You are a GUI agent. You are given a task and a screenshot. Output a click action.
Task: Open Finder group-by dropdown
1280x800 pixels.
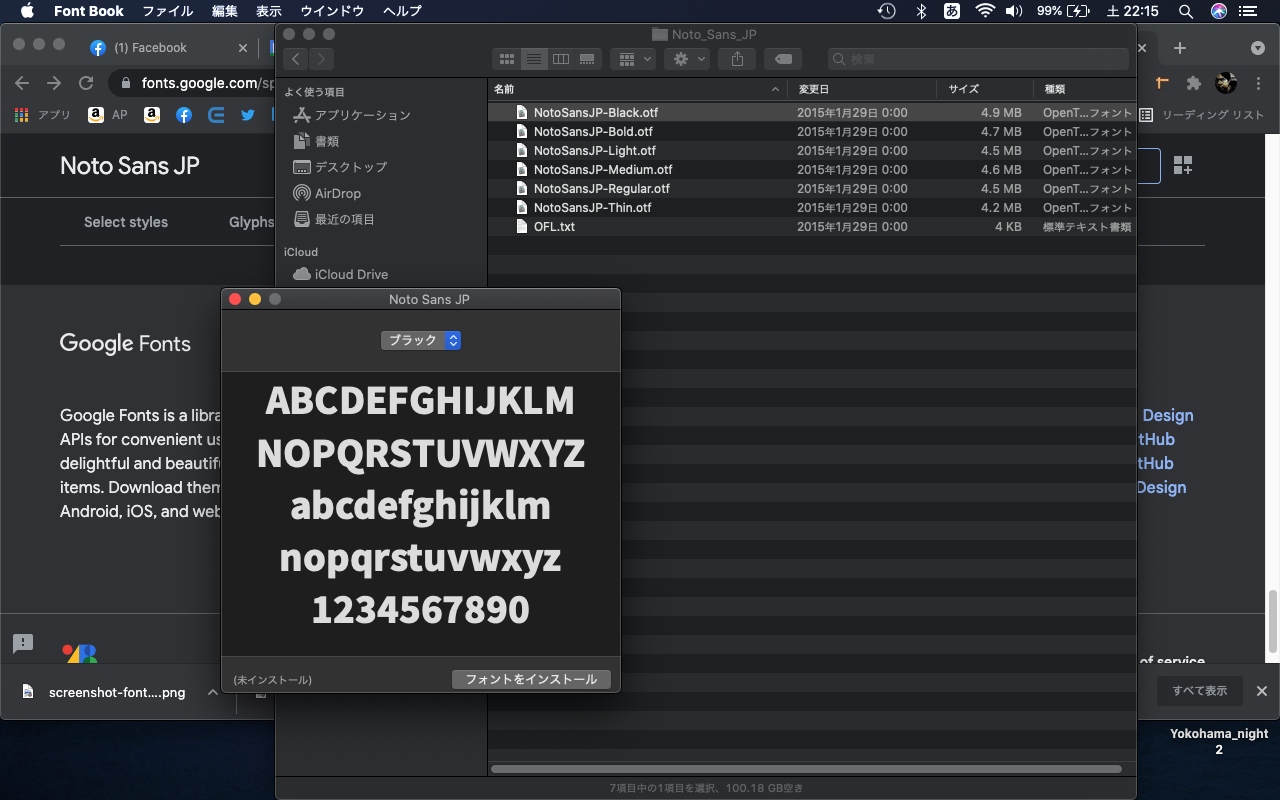coord(634,59)
